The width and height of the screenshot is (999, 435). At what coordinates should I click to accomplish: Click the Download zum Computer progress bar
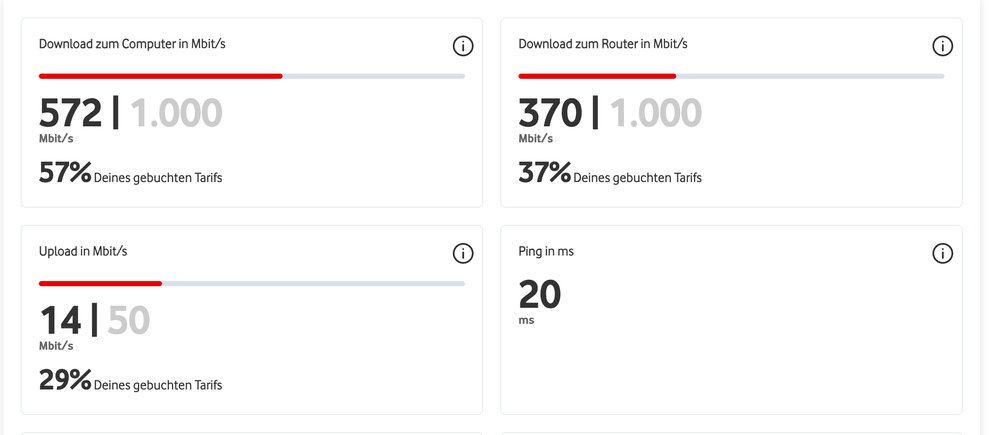tap(251, 76)
